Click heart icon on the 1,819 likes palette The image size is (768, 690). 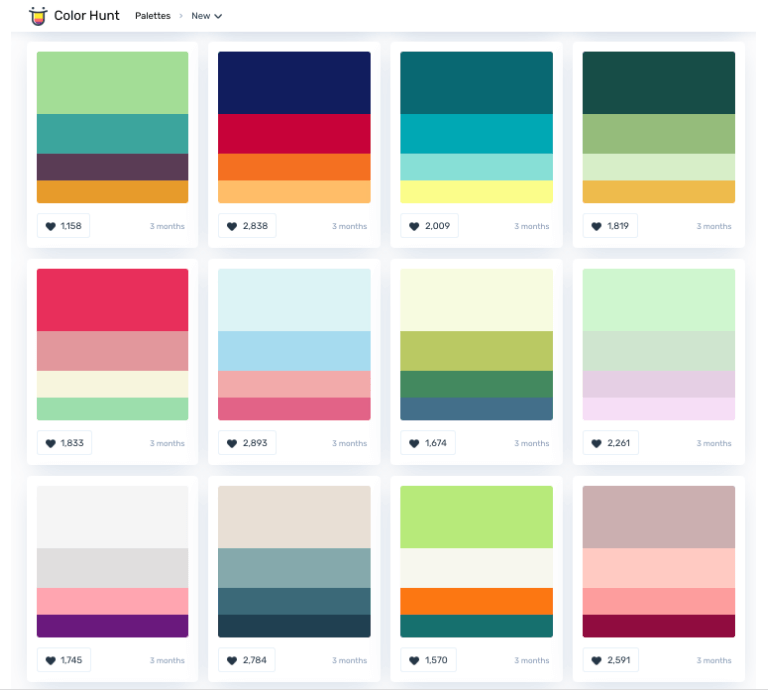click(x=597, y=226)
